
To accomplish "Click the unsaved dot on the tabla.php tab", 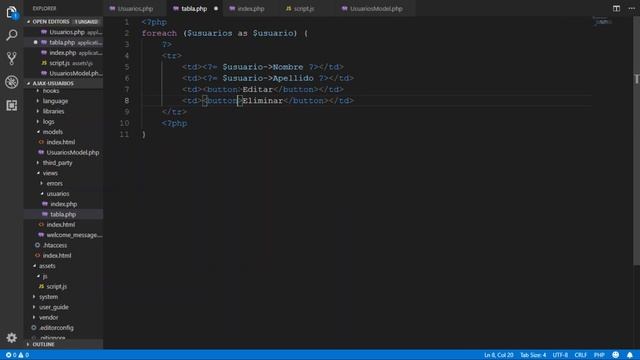I will coord(216,8).
